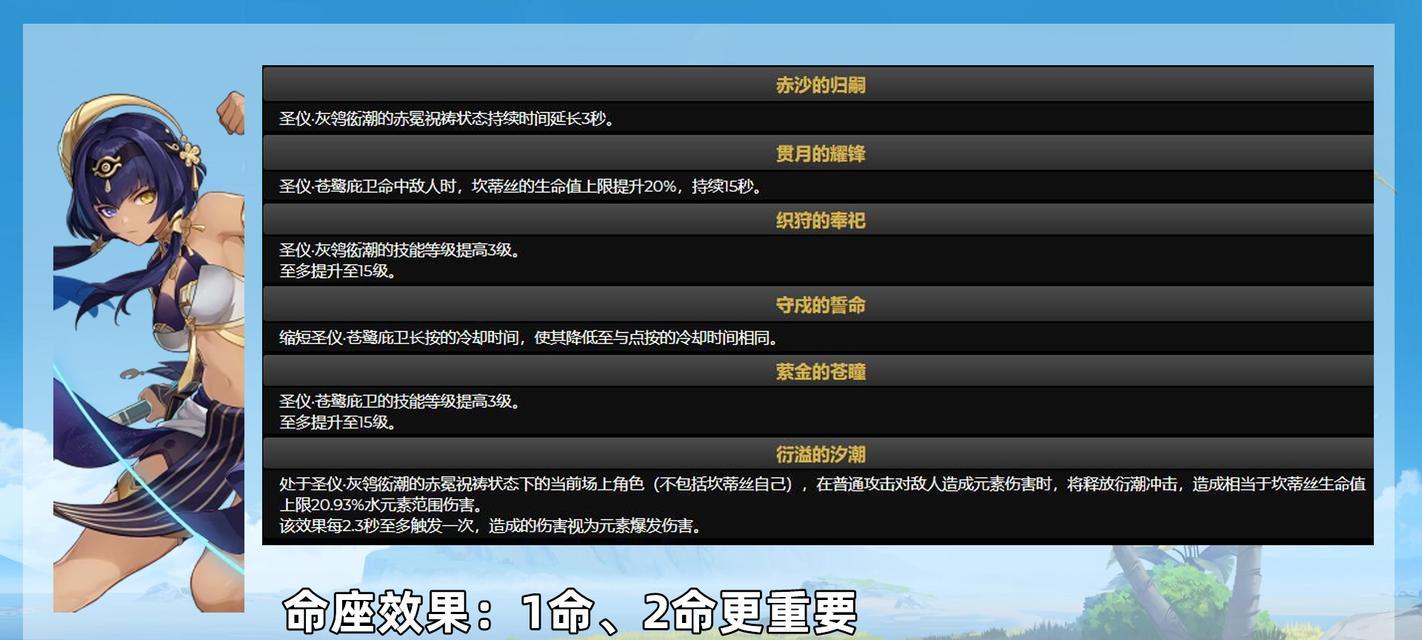Select the 灰鸰衒潮的技能等级提高3级 line
The width and height of the screenshot is (1422, 640).
pos(399,251)
